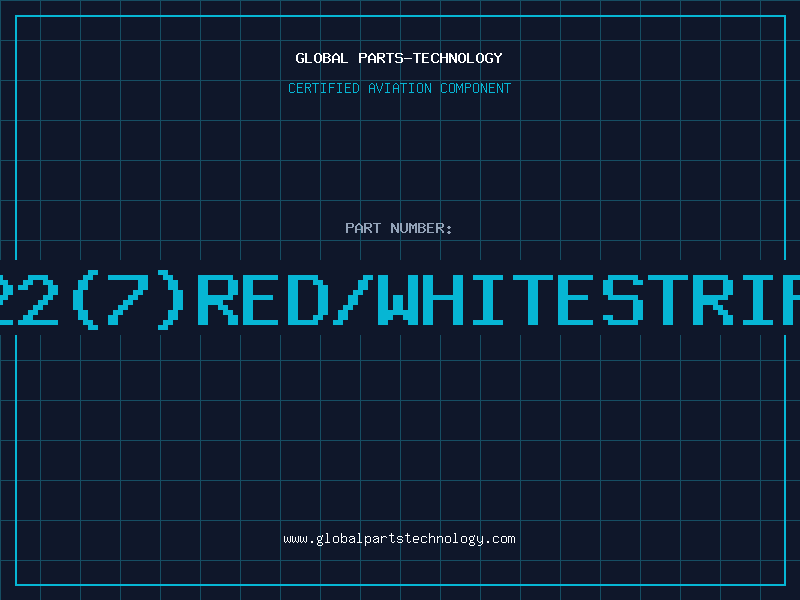Click the CERTIFIED AVIATION COMPONENT subtitle

coord(399,88)
